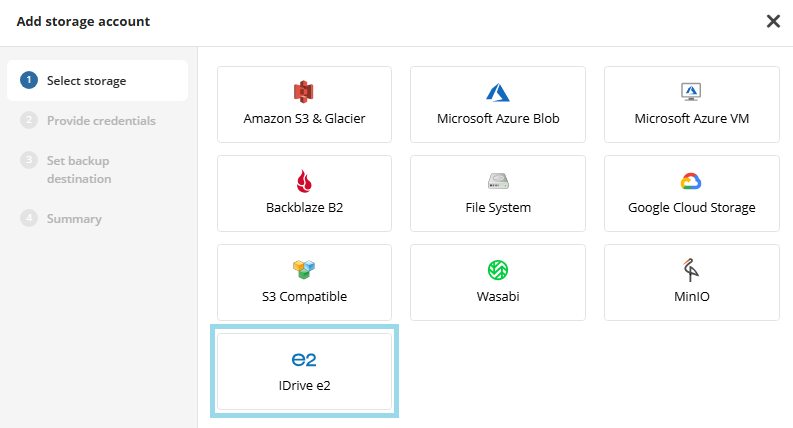Image resolution: width=793 pixels, height=428 pixels.
Task: Go to the Provide credentials step
Action: [101, 121]
